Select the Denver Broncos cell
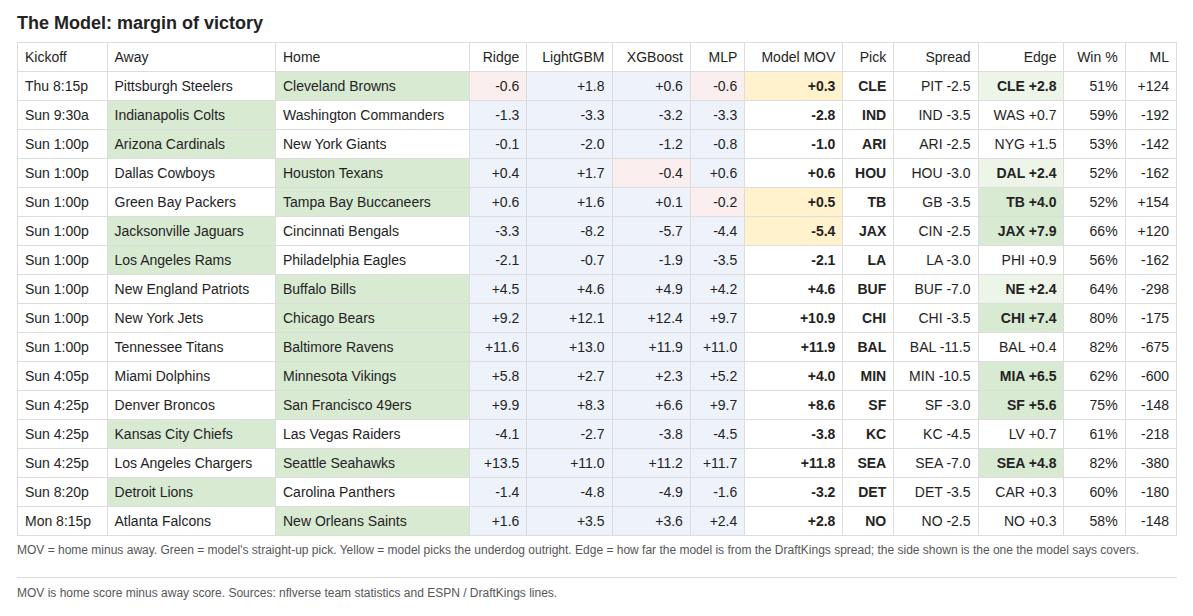 coord(191,405)
